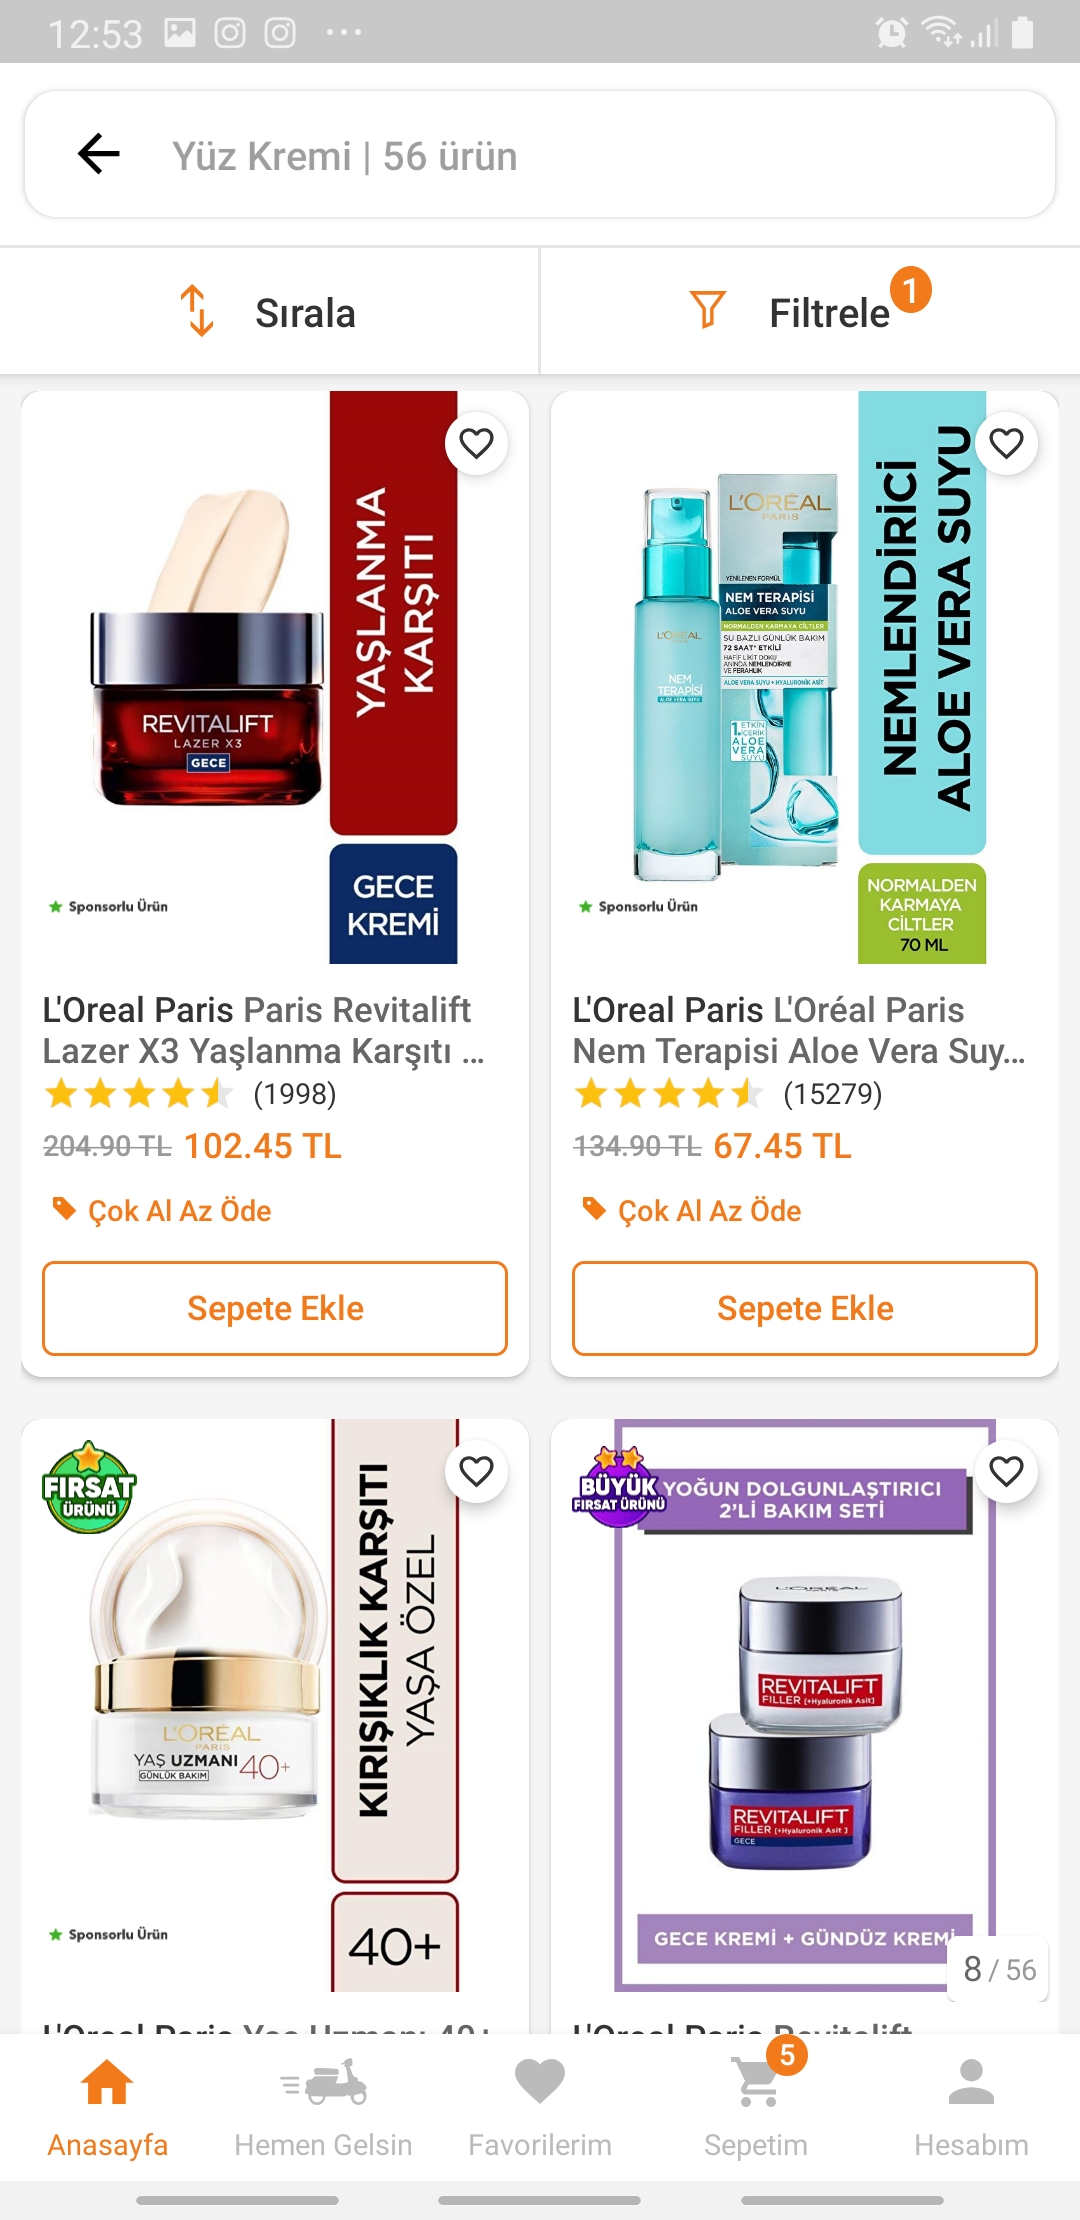Tap the back arrow icon

pos(98,154)
